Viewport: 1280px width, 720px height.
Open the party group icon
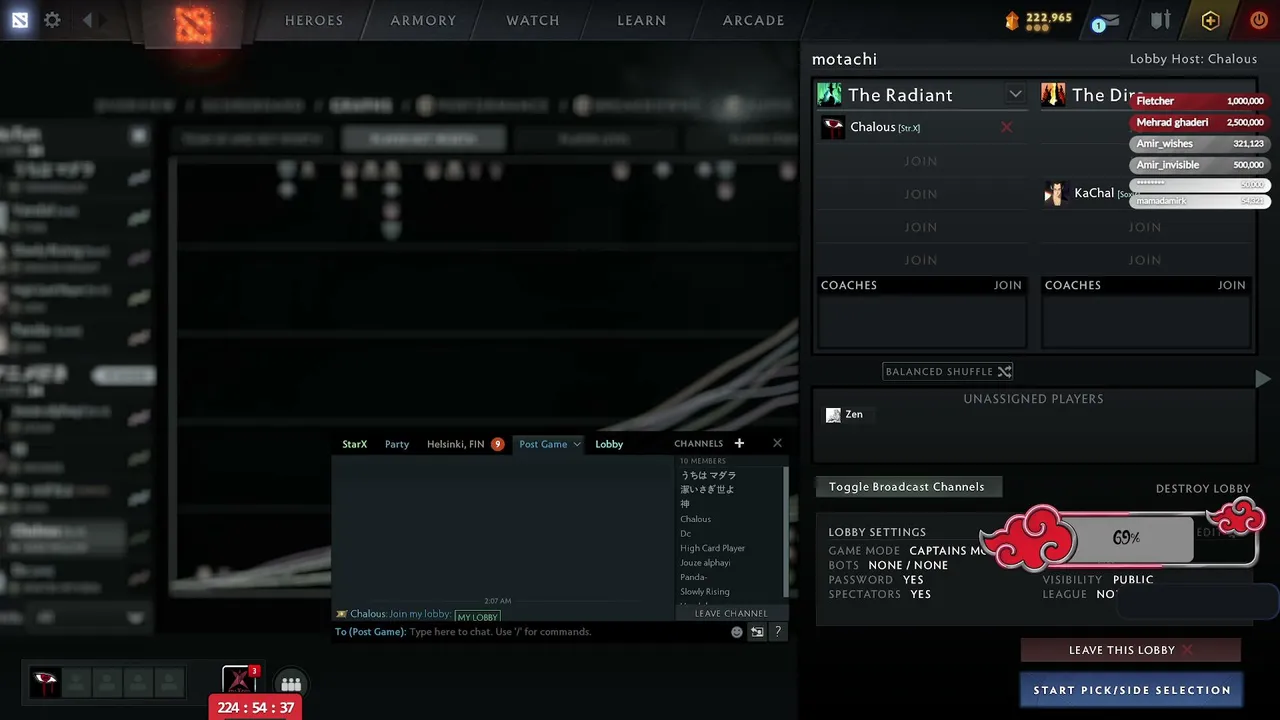point(291,684)
